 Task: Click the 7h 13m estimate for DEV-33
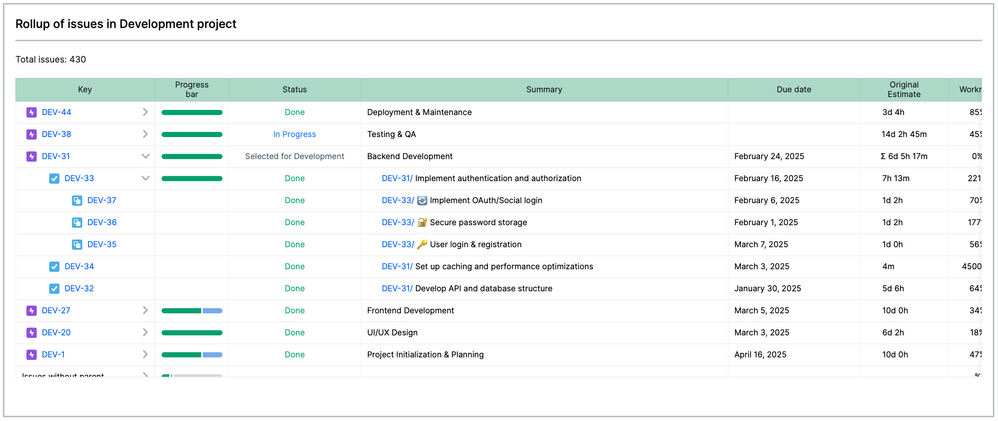click(x=896, y=178)
